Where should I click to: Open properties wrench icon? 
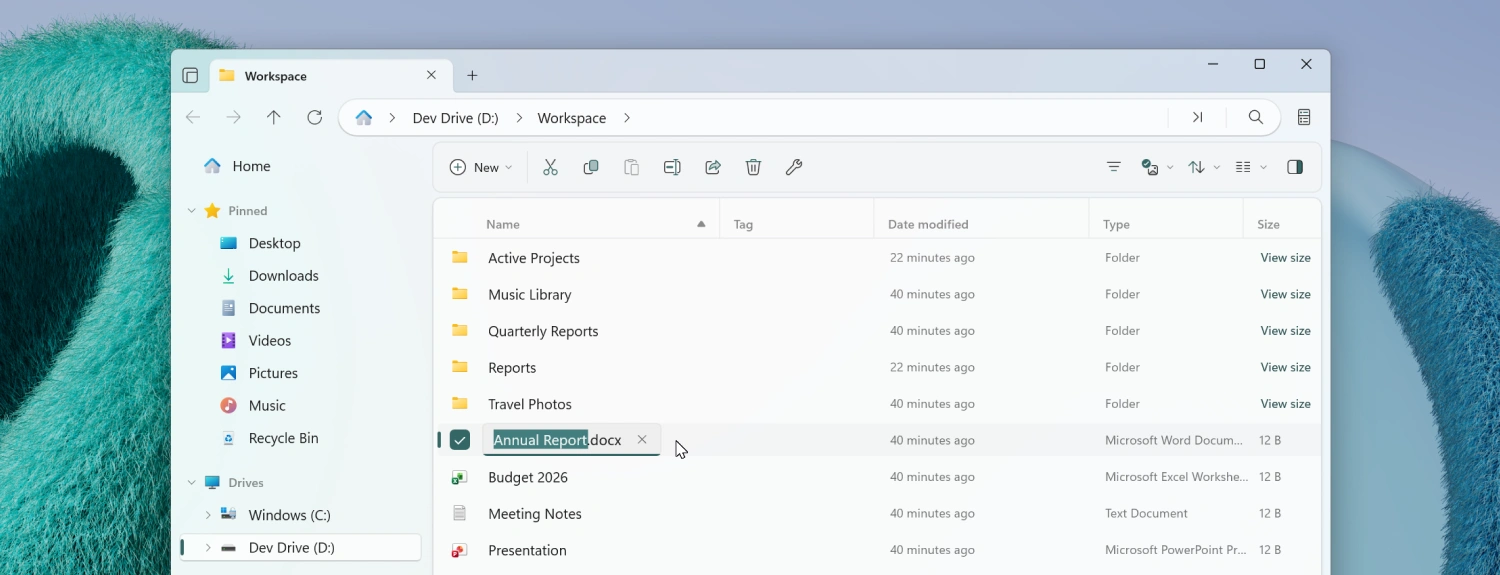tap(794, 167)
